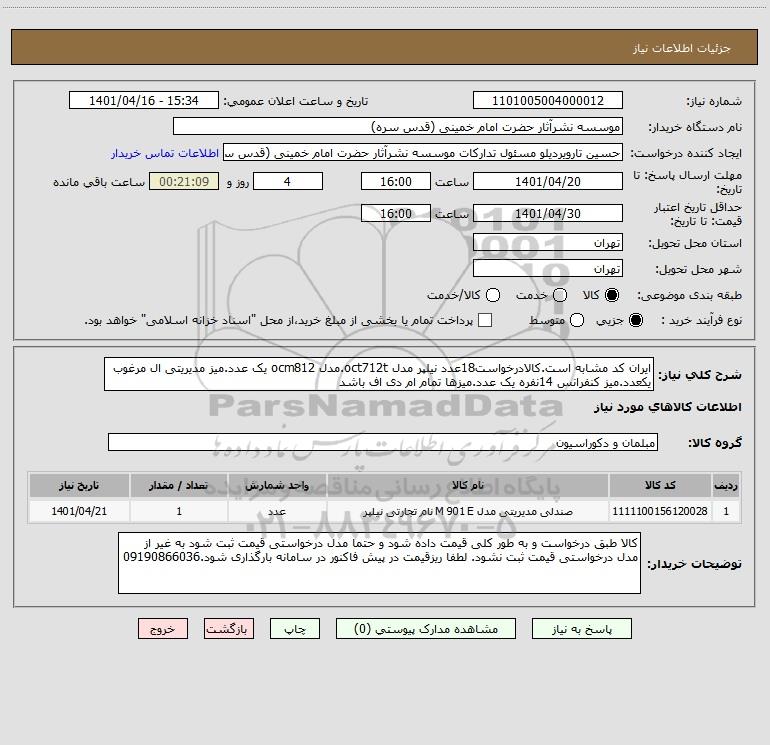This screenshot has height=745, width=770.
Task: Click the شهر محل تحویل field تهران
Action: [x=548, y=269]
